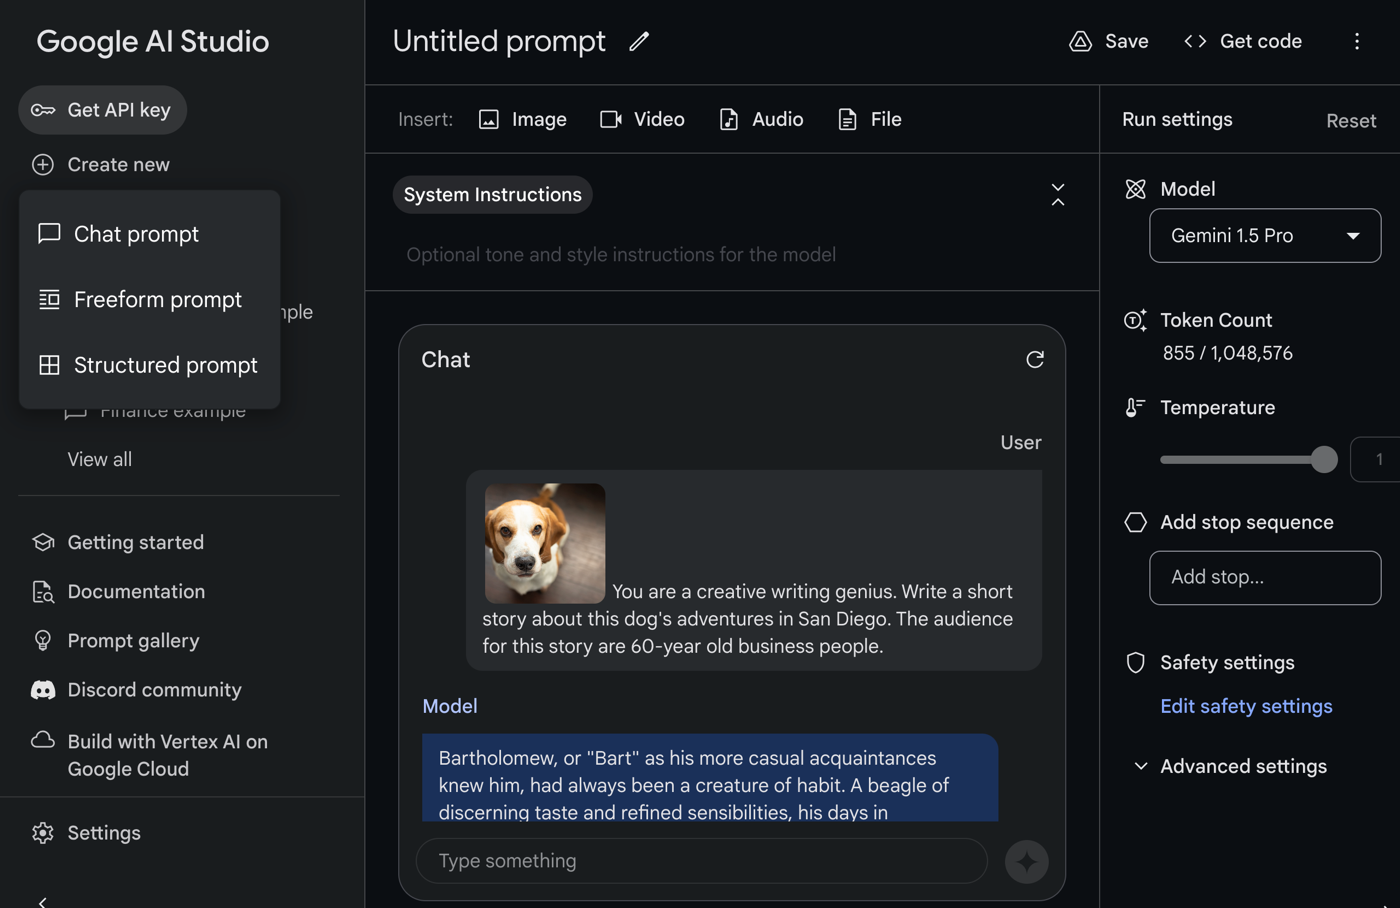Insert a File into the prompt
Image resolution: width=1400 pixels, height=908 pixels.
tap(870, 120)
